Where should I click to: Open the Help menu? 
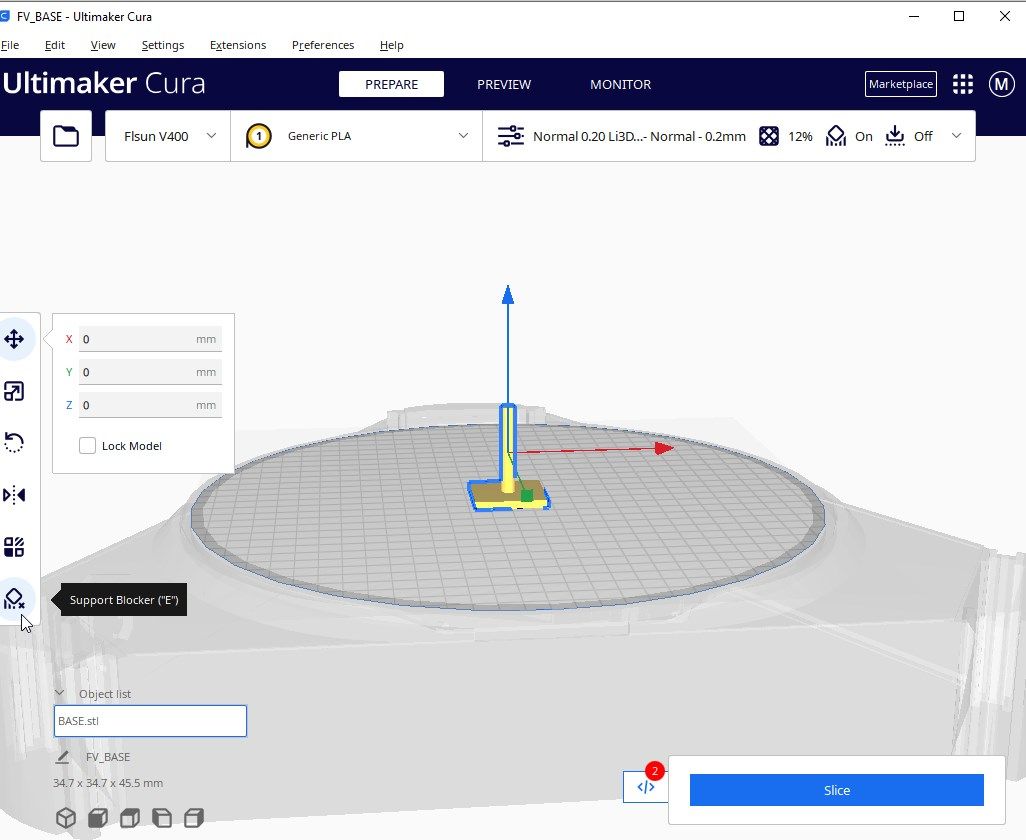click(391, 45)
